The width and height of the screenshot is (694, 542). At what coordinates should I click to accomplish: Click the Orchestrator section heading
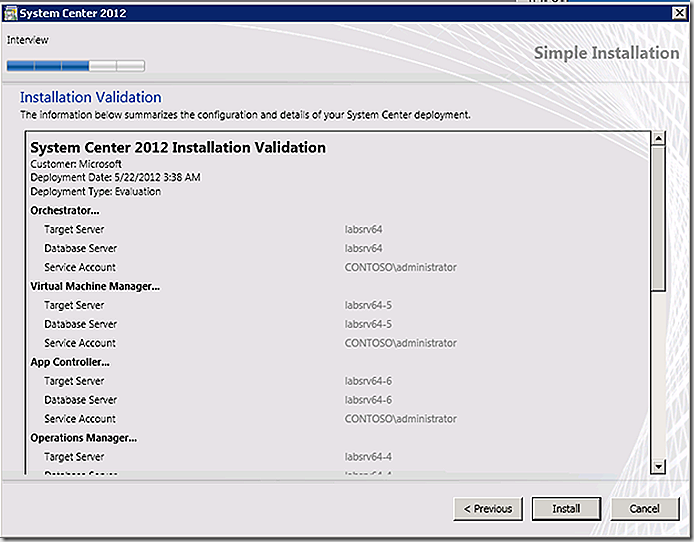(x=65, y=211)
